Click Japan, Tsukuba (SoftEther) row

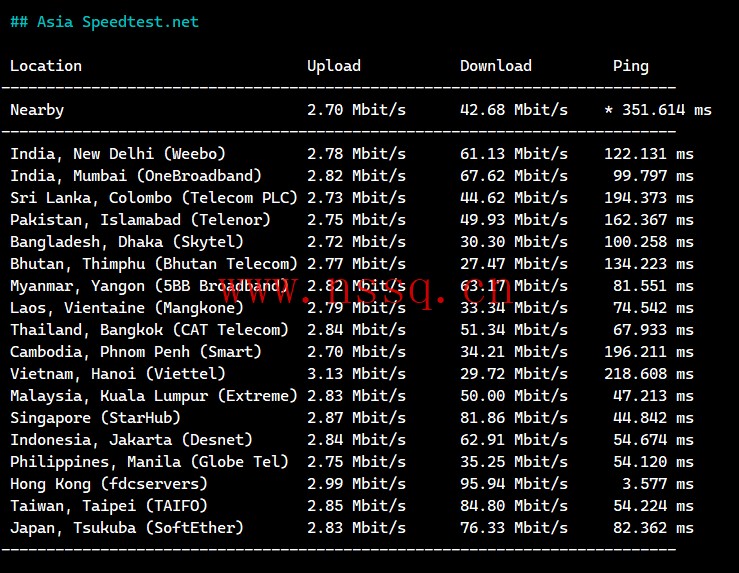352,528
